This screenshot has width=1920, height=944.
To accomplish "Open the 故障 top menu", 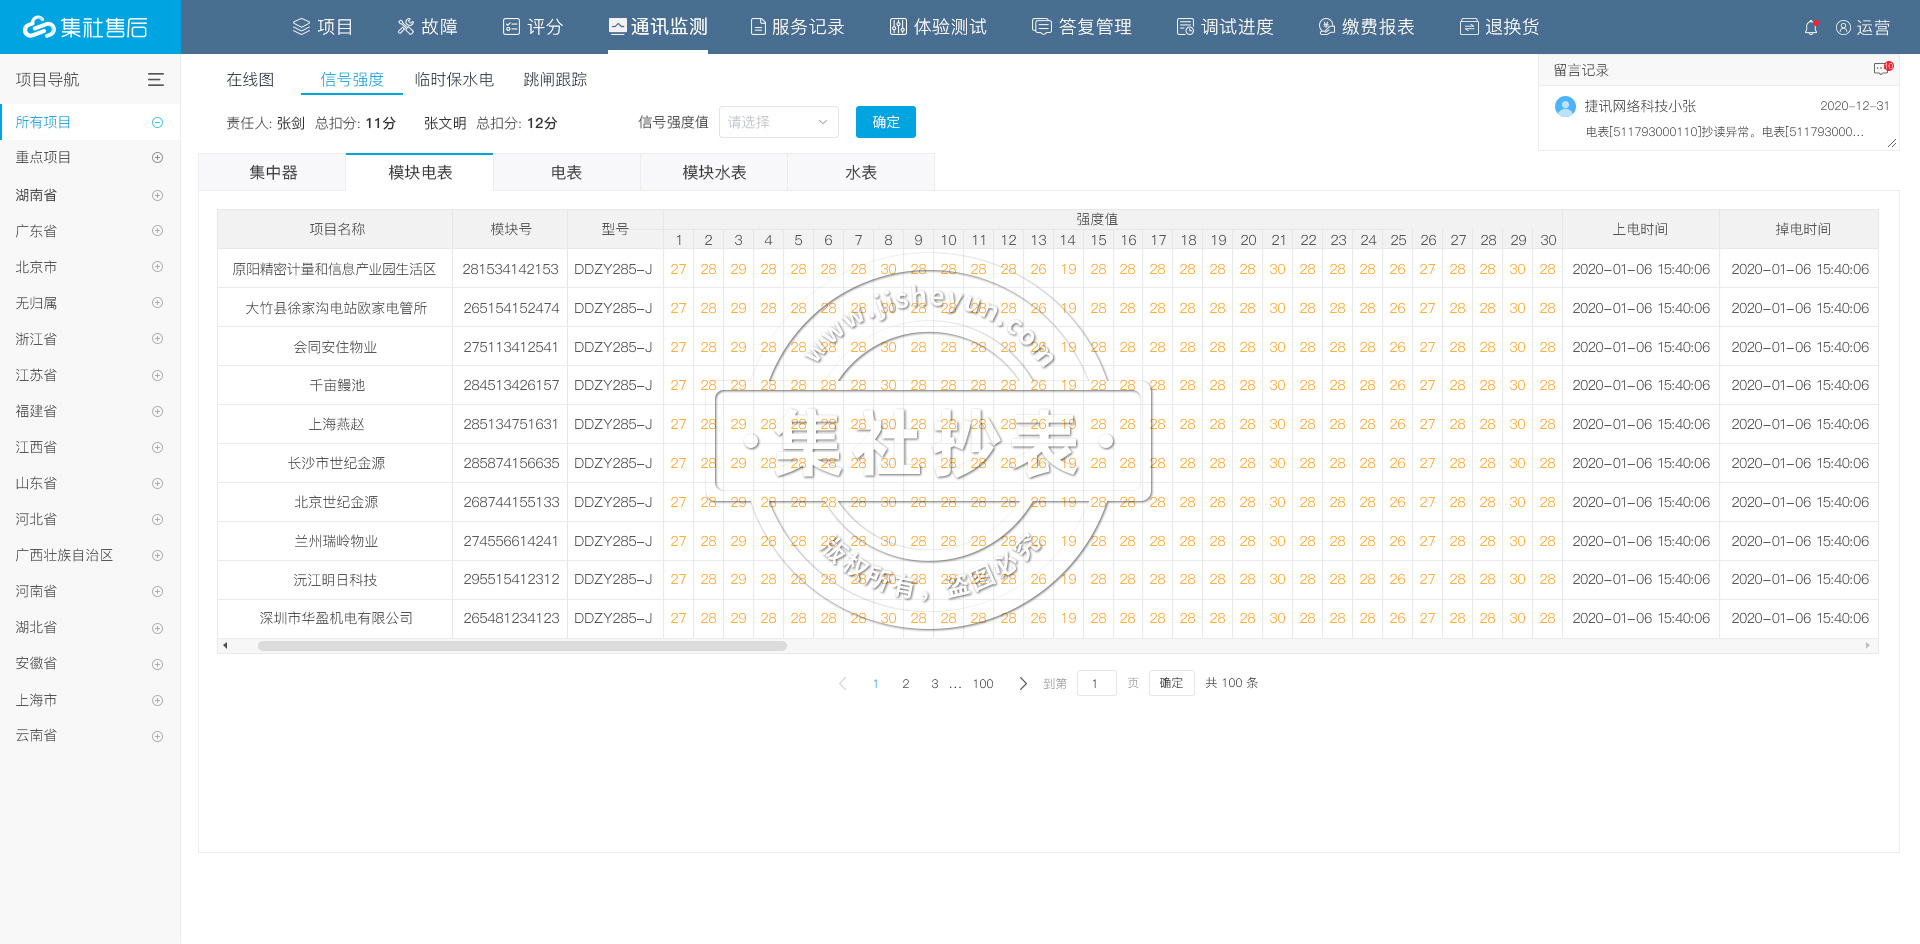I will 427,27.
